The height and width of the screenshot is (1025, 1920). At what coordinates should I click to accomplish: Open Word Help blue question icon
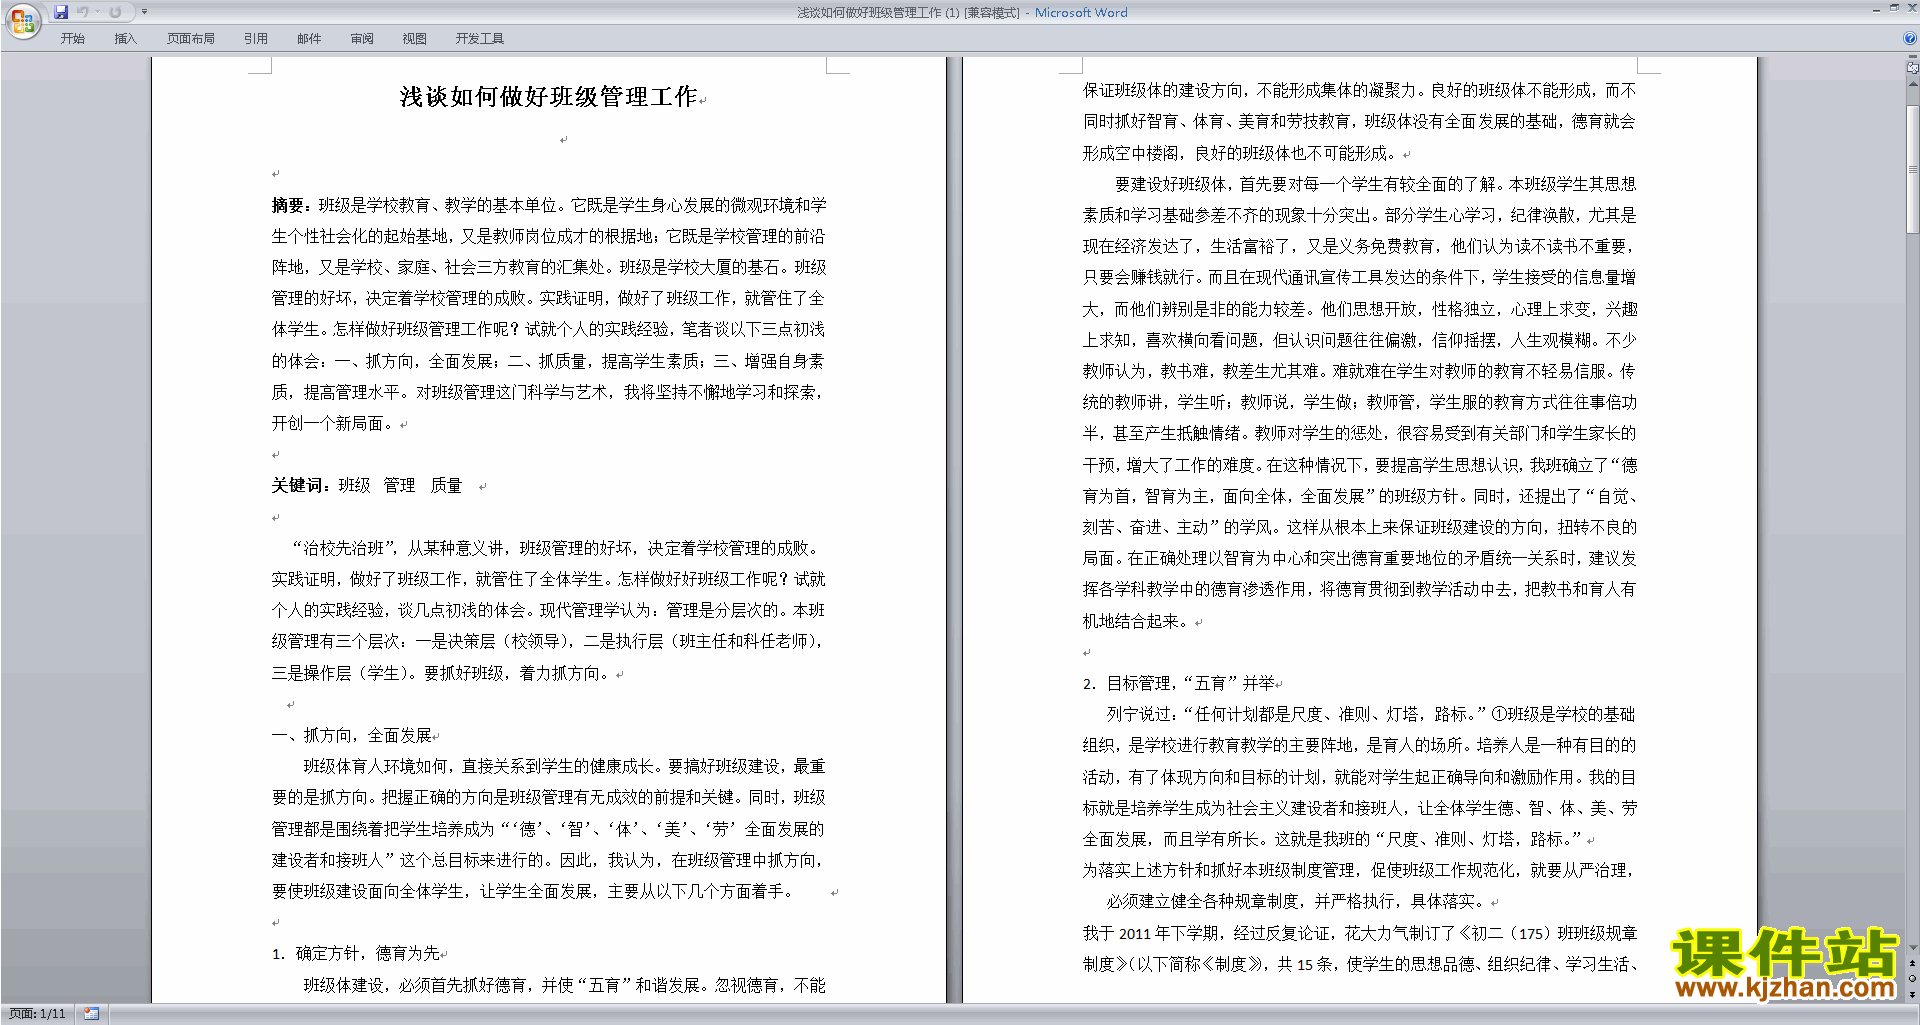point(1910,38)
